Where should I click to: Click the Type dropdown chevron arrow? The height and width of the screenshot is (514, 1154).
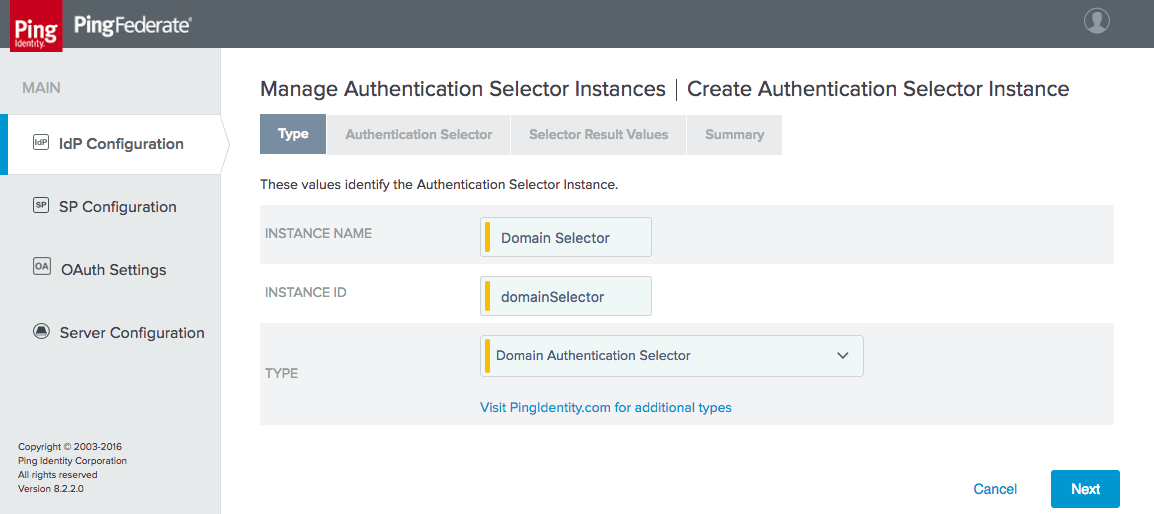[x=843, y=356]
